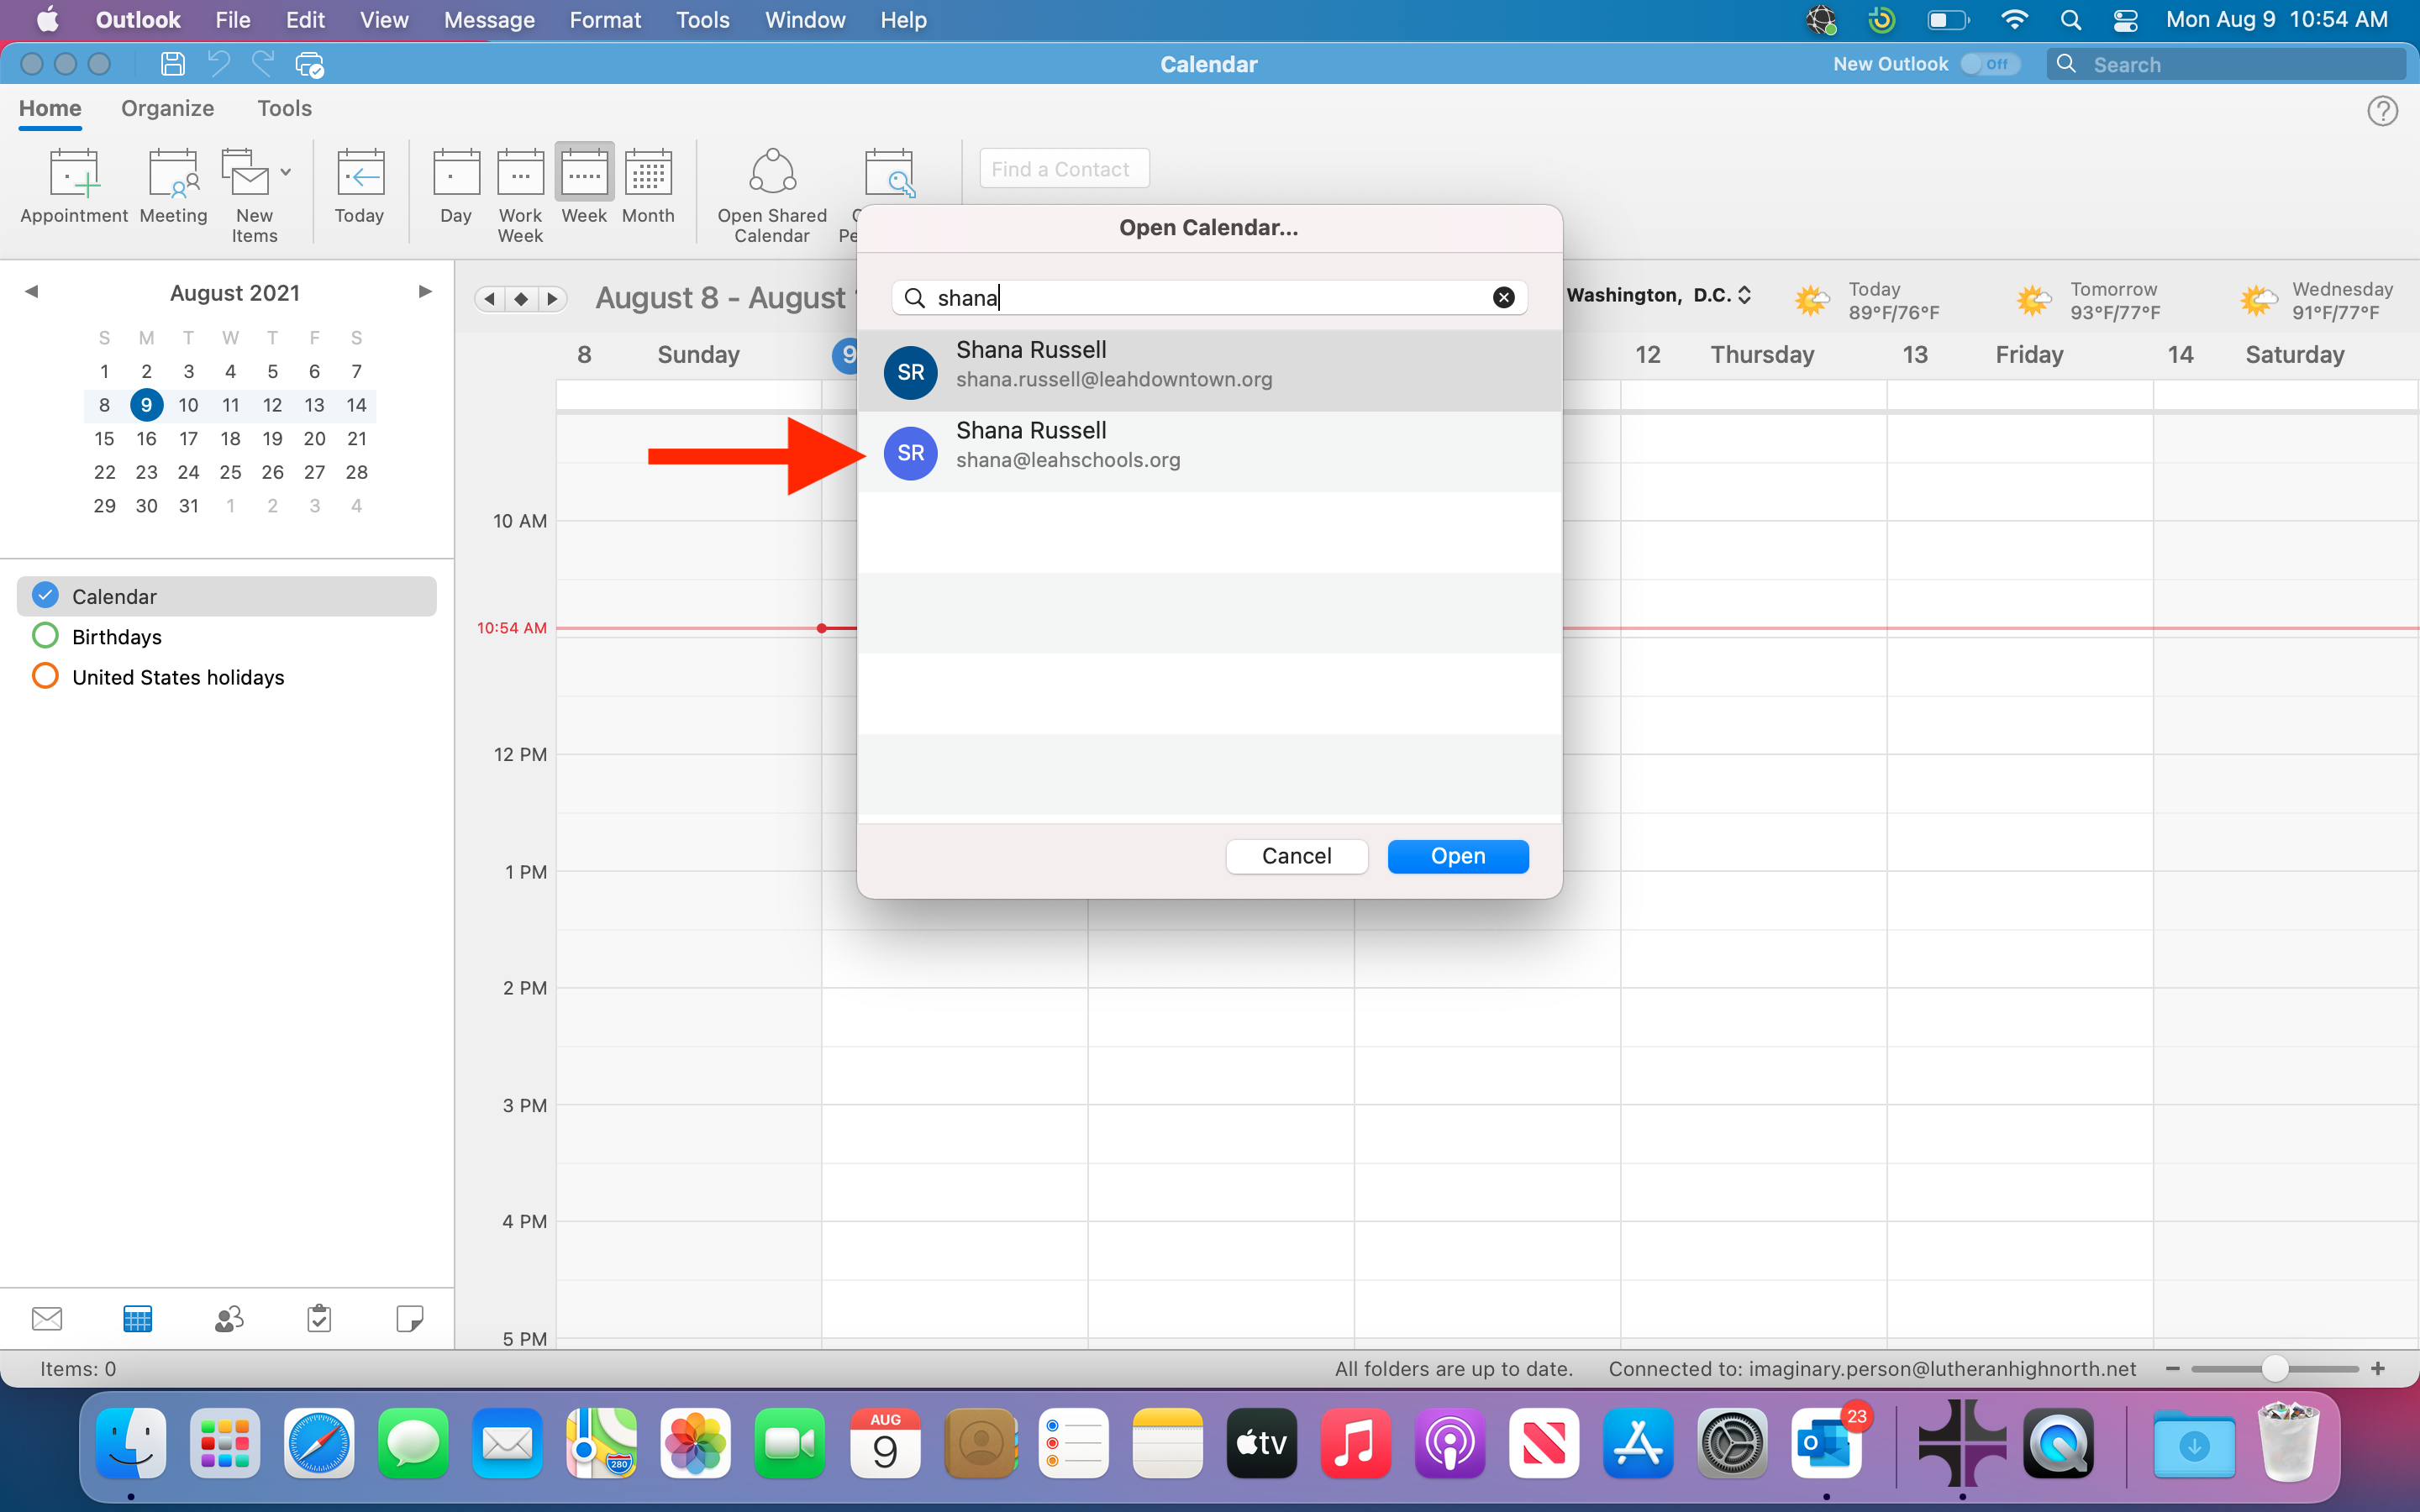The width and height of the screenshot is (2420, 1512).
Task: Open the New Items menu arrow
Action: tap(286, 172)
